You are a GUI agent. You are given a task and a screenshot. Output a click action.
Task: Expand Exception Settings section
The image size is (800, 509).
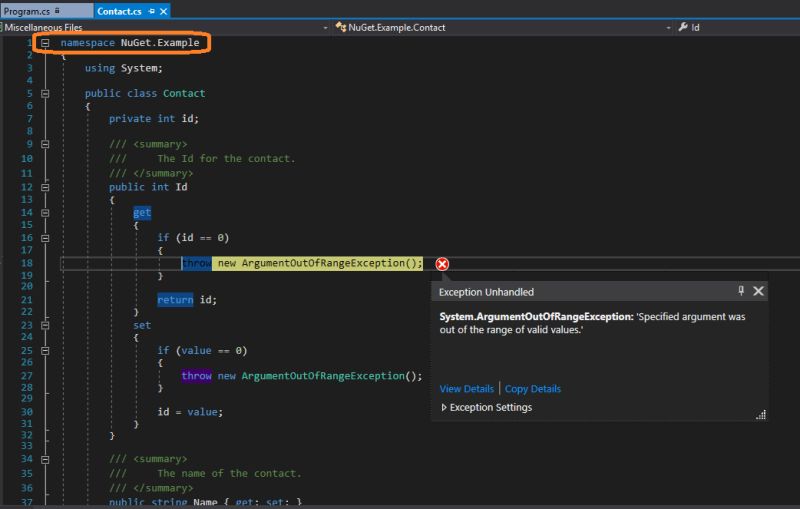444,408
